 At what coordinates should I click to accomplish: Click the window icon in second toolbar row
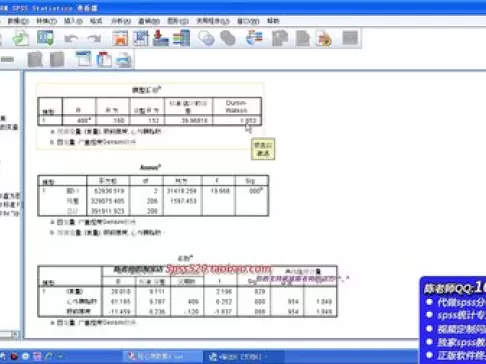point(83,59)
